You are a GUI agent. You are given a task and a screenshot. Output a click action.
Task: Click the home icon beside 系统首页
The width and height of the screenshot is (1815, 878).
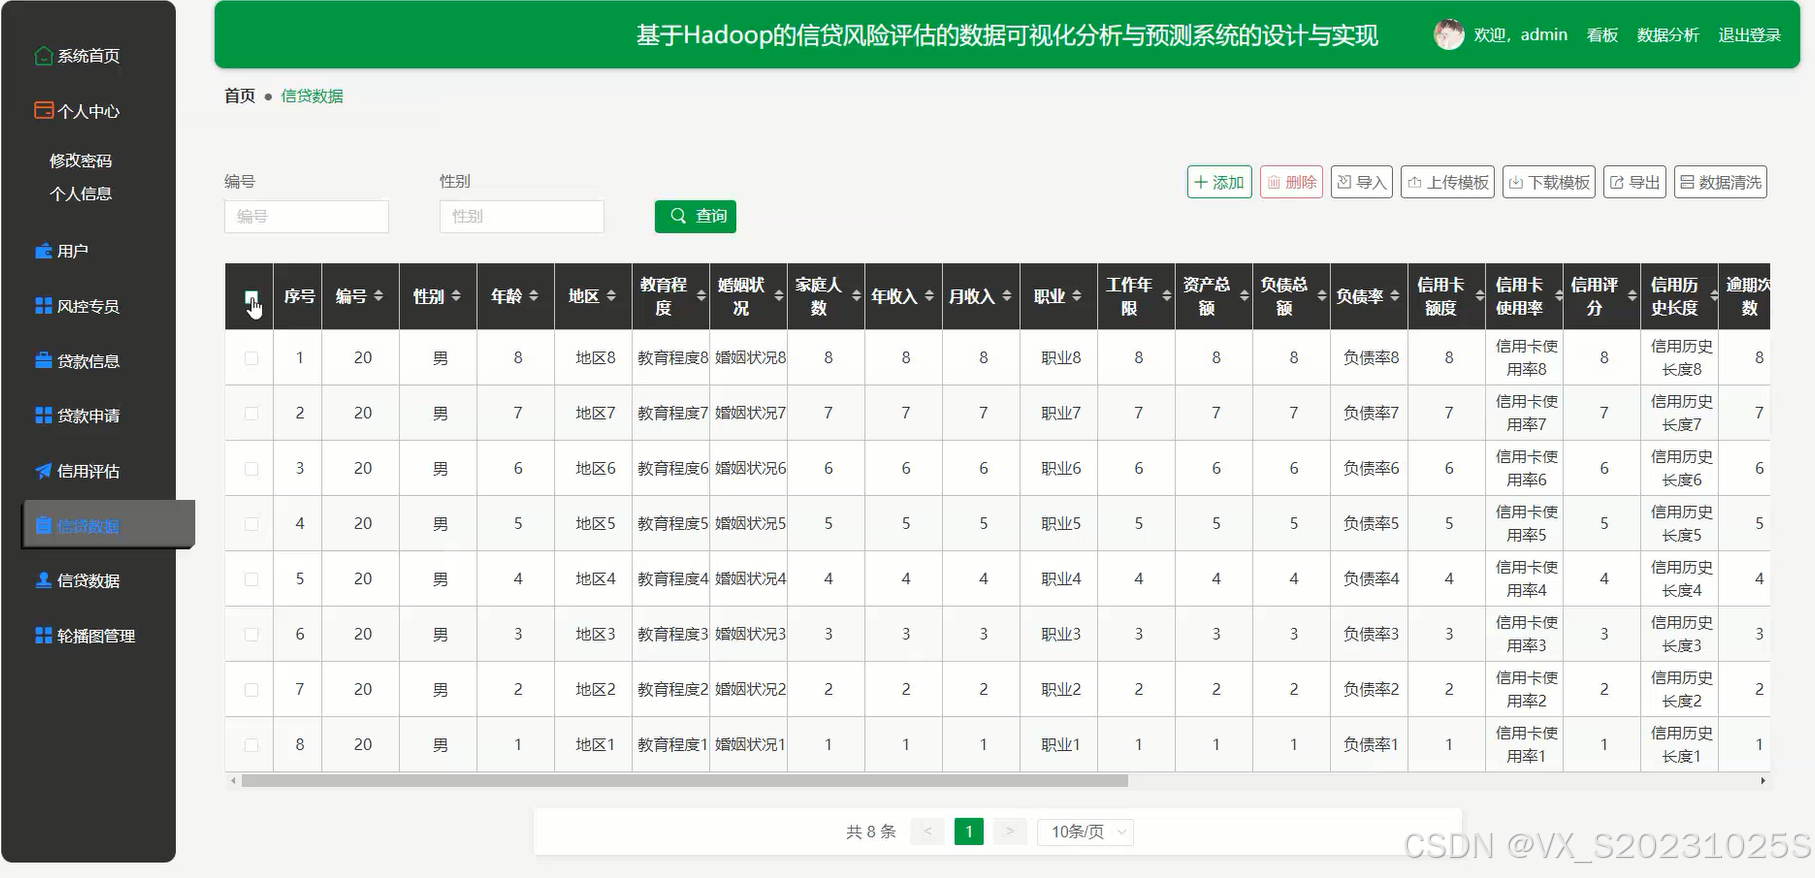[x=44, y=56]
